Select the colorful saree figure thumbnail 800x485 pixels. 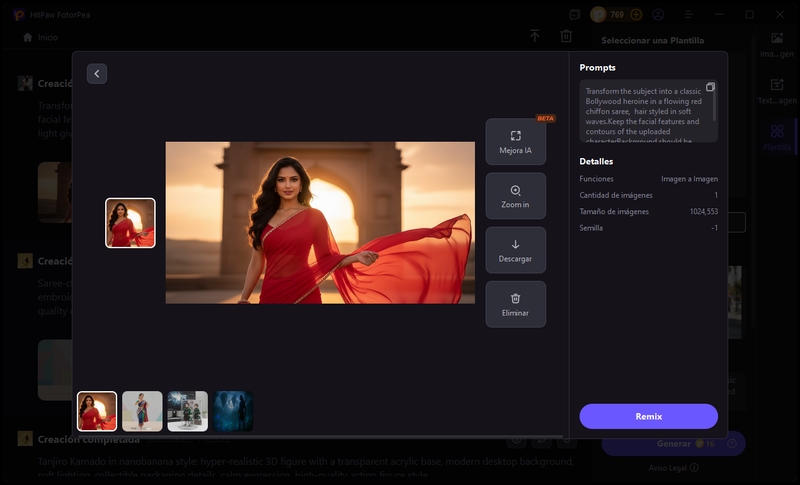point(142,411)
